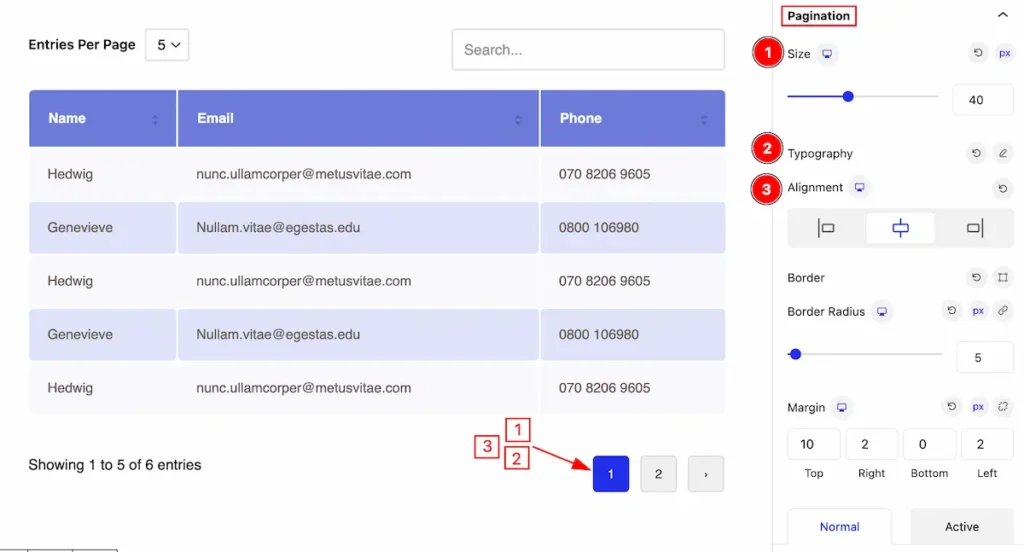Toggle Margin link values icon
This screenshot has height=552, width=1024.
pyautogui.click(x=1002, y=406)
